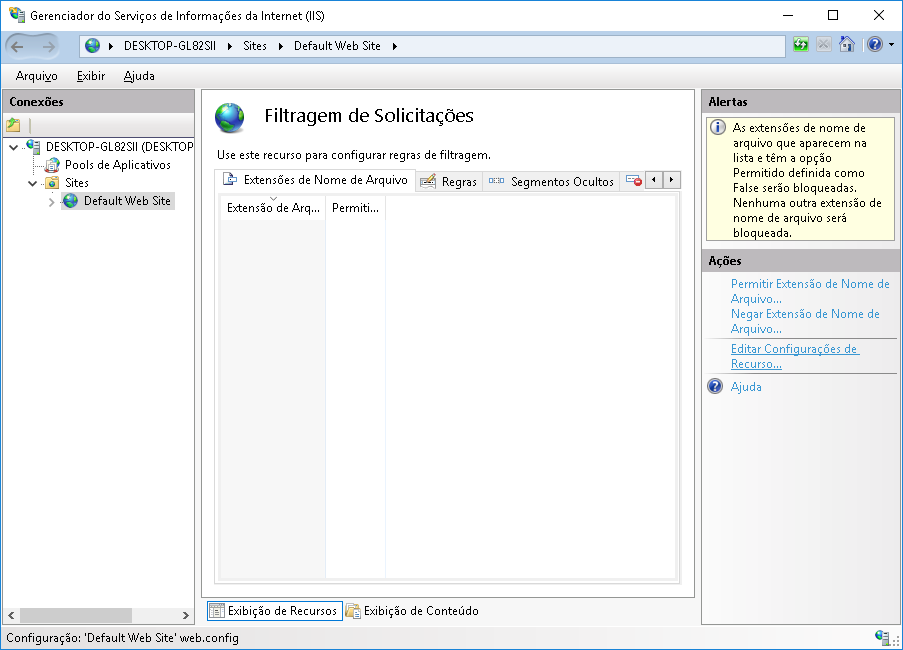Image resolution: width=903 pixels, height=650 pixels.
Task: Sort by the Permiti... column header
Action: (355, 208)
